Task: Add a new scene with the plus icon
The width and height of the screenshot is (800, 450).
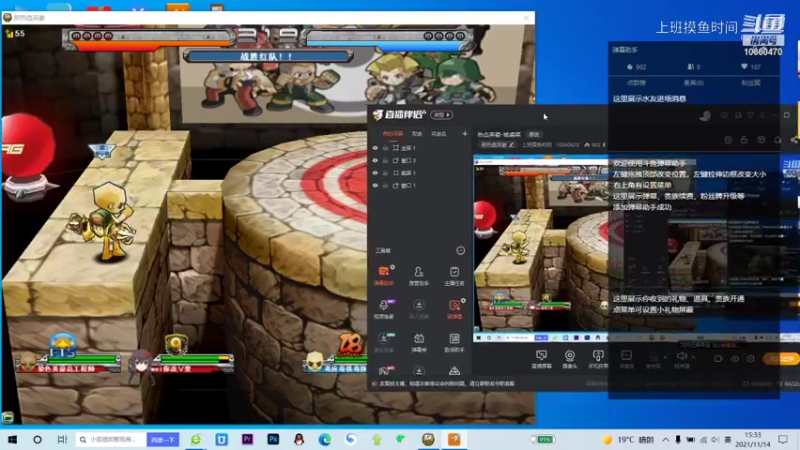Action: 464,134
